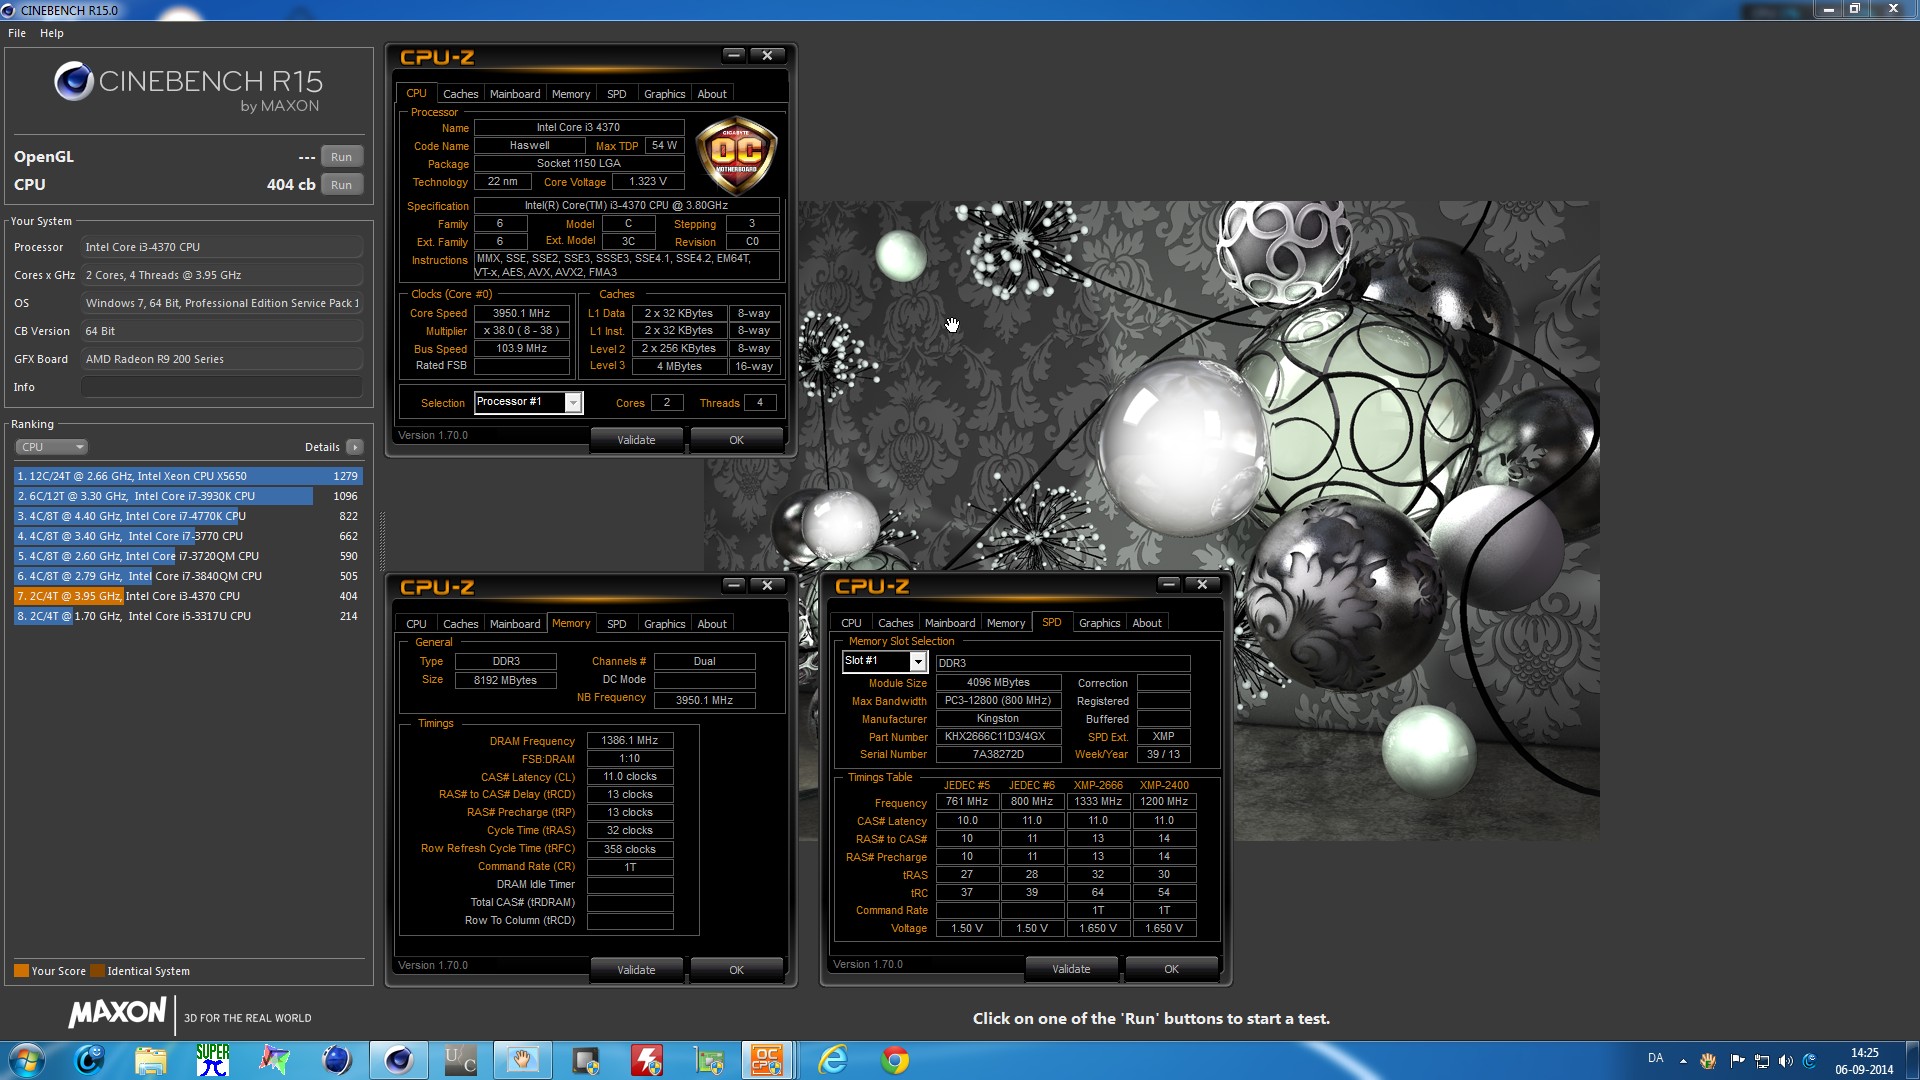The width and height of the screenshot is (1920, 1080).
Task: Click the hand cursor taskbar icon
Action: pyautogui.click(x=522, y=1060)
